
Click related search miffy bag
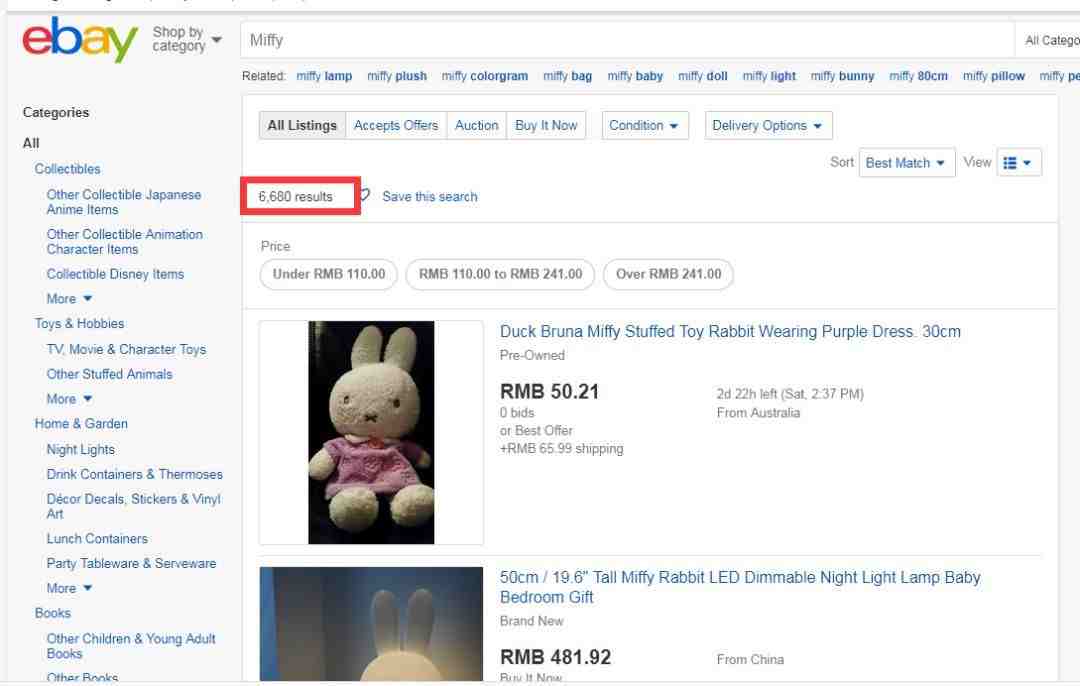tap(568, 76)
